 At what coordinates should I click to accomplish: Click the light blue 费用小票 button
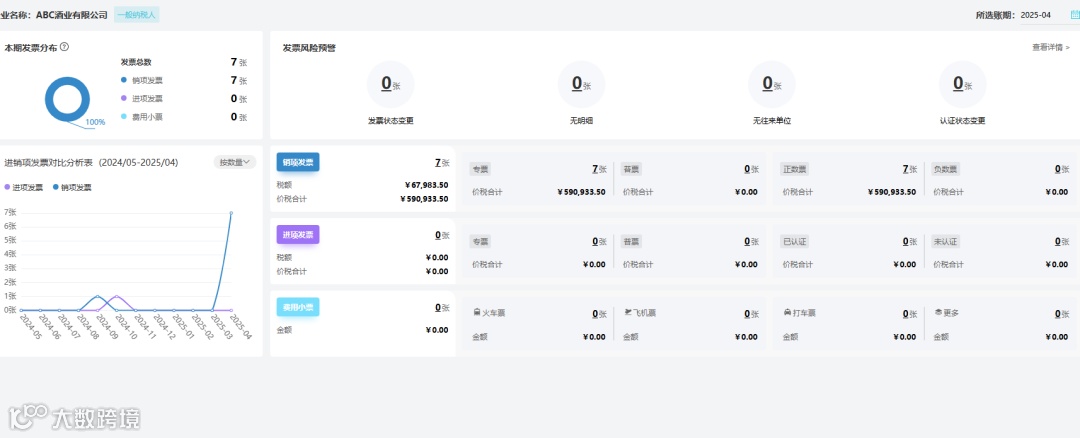(x=298, y=307)
